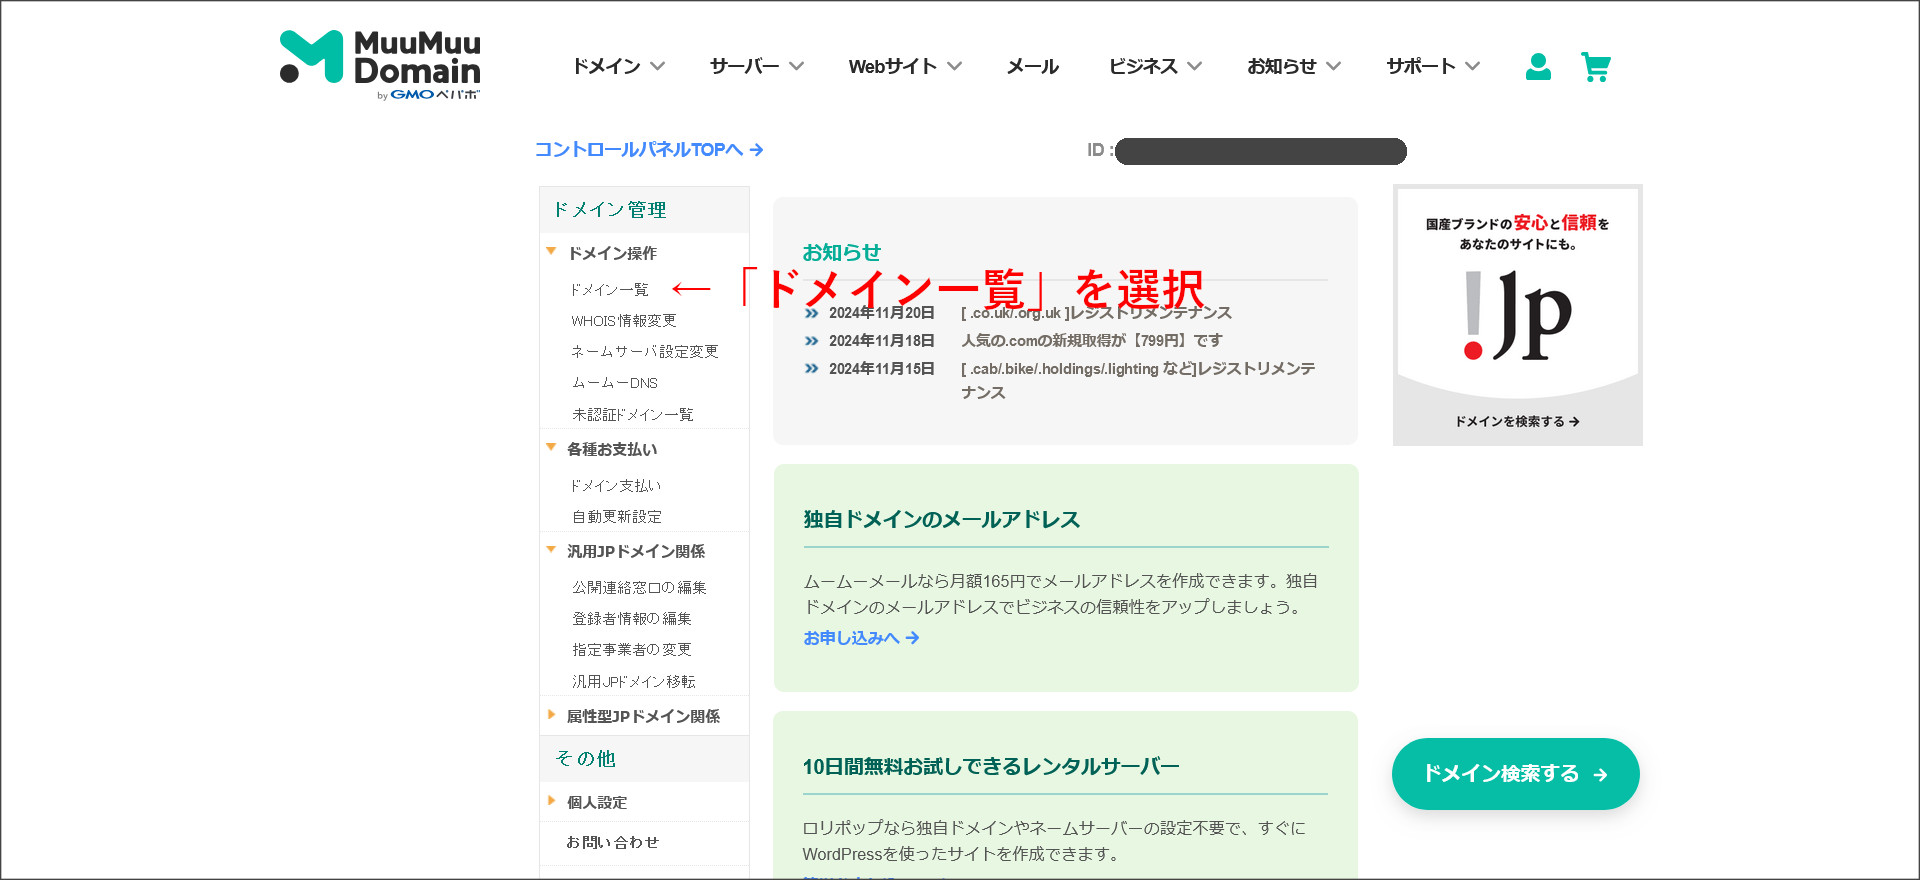Expand the ドメイン navigation menu
This screenshot has height=880, width=1920.
coord(618,66)
